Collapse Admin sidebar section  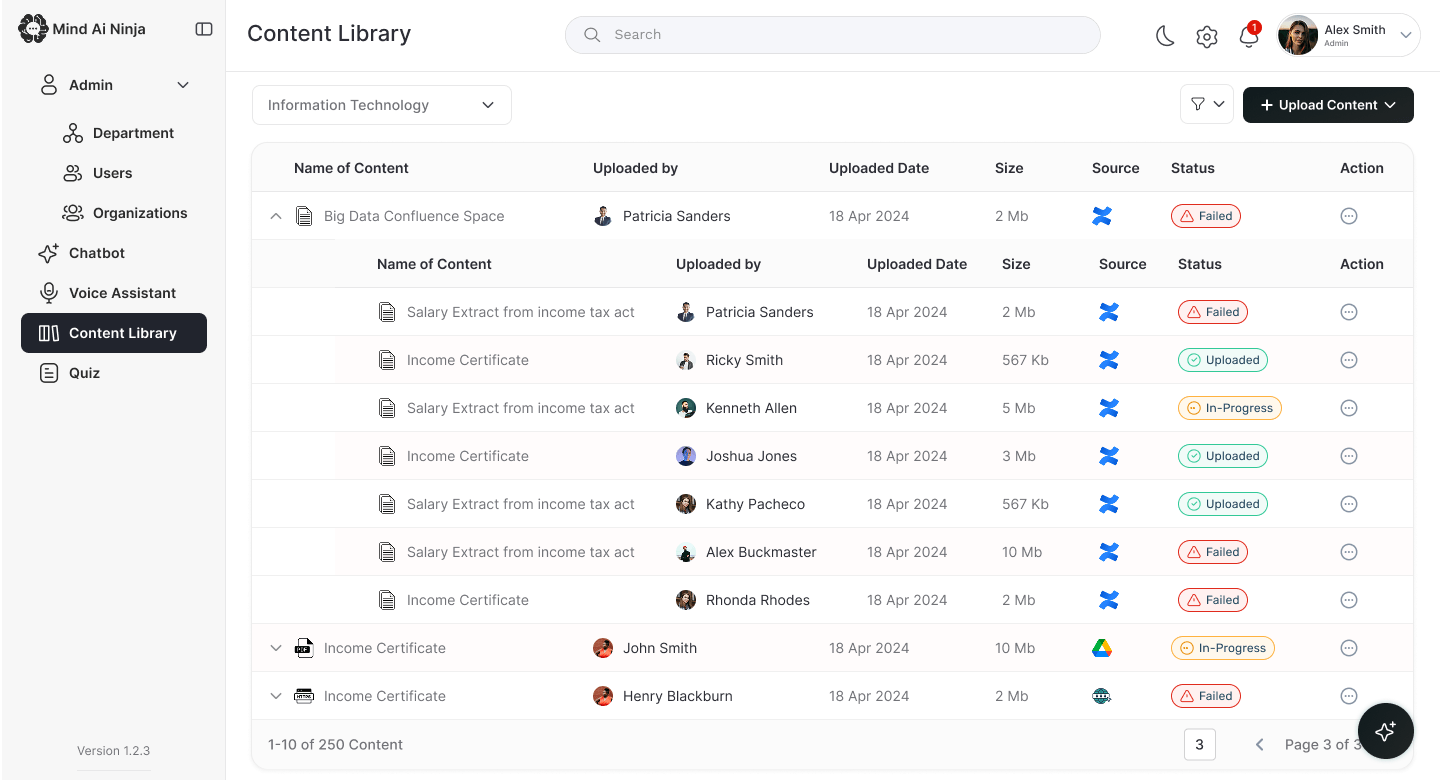[x=183, y=85]
